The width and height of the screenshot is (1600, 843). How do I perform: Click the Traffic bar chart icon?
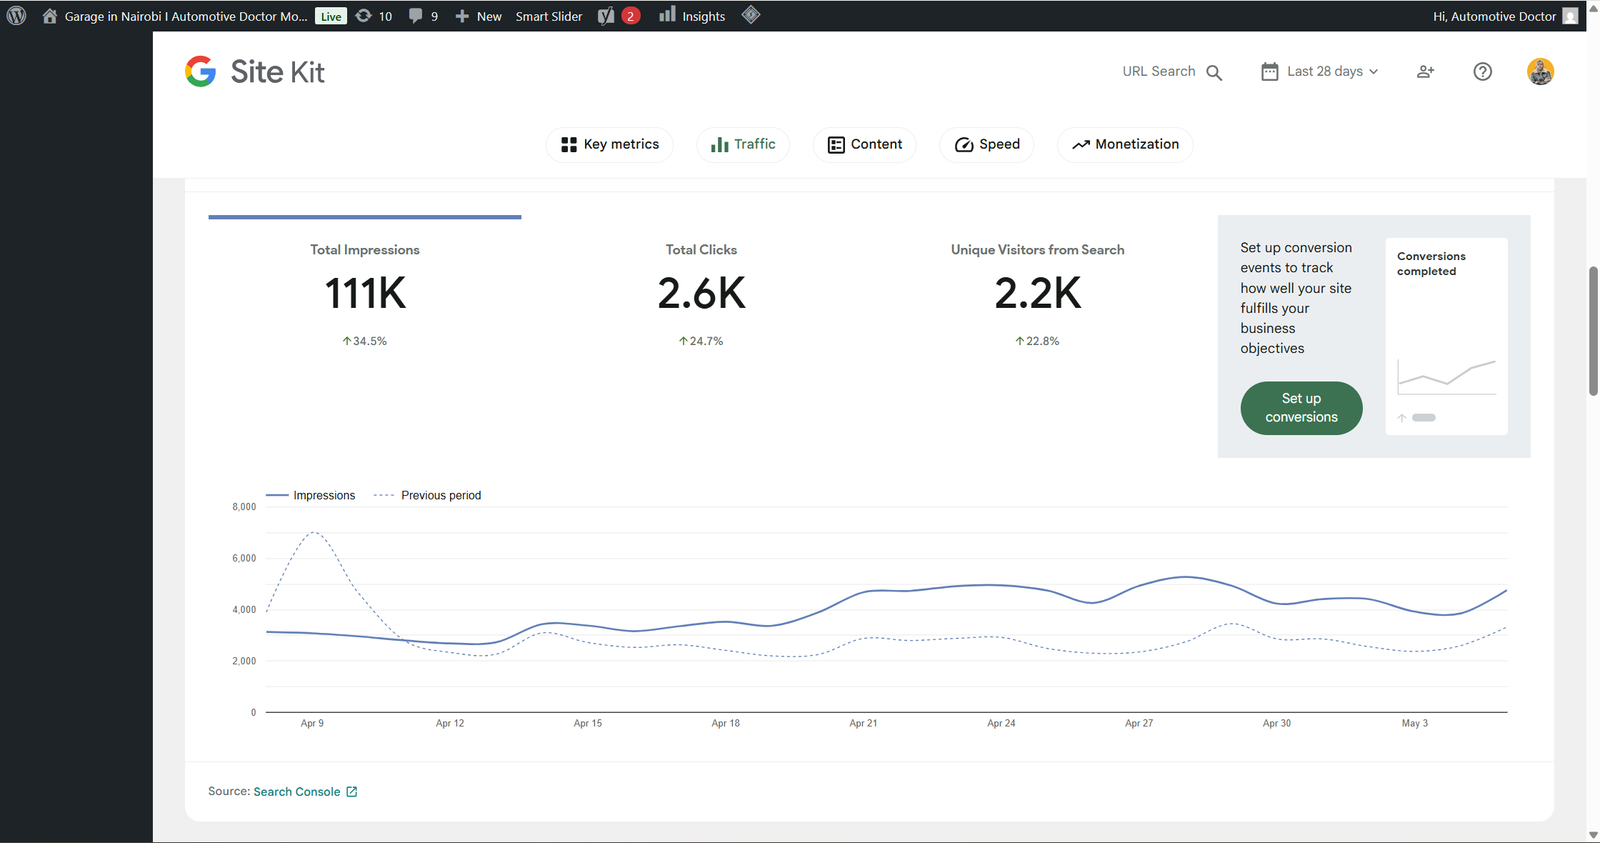click(x=719, y=144)
